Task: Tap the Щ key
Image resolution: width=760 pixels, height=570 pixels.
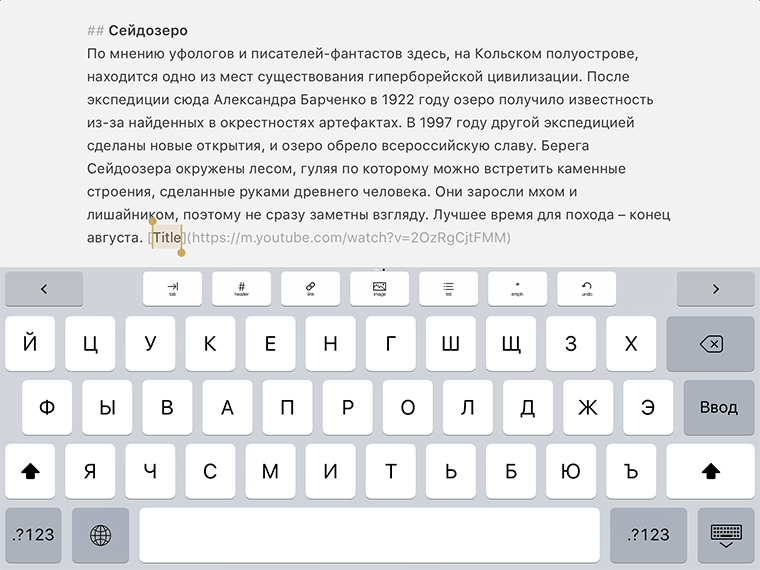Action: pyautogui.click(x=511, y=344)
